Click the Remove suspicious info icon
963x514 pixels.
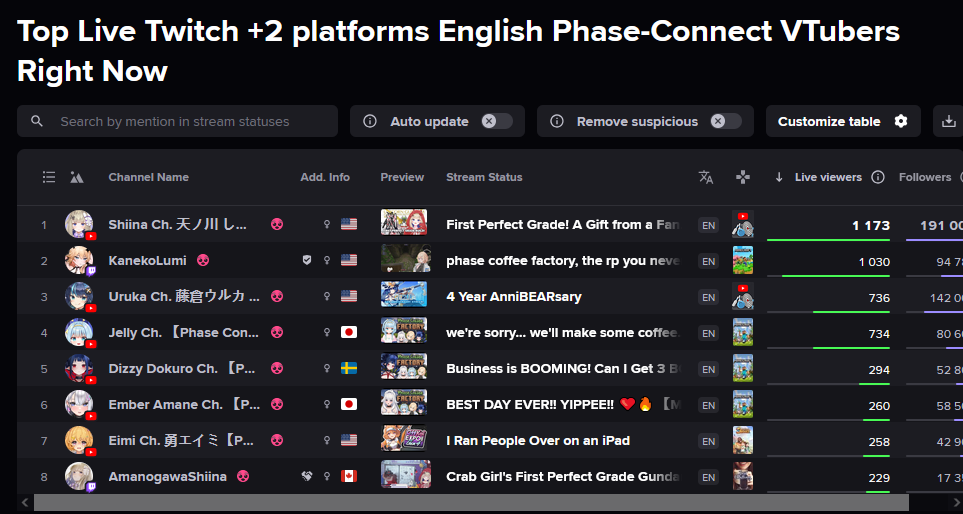(557, 121)
